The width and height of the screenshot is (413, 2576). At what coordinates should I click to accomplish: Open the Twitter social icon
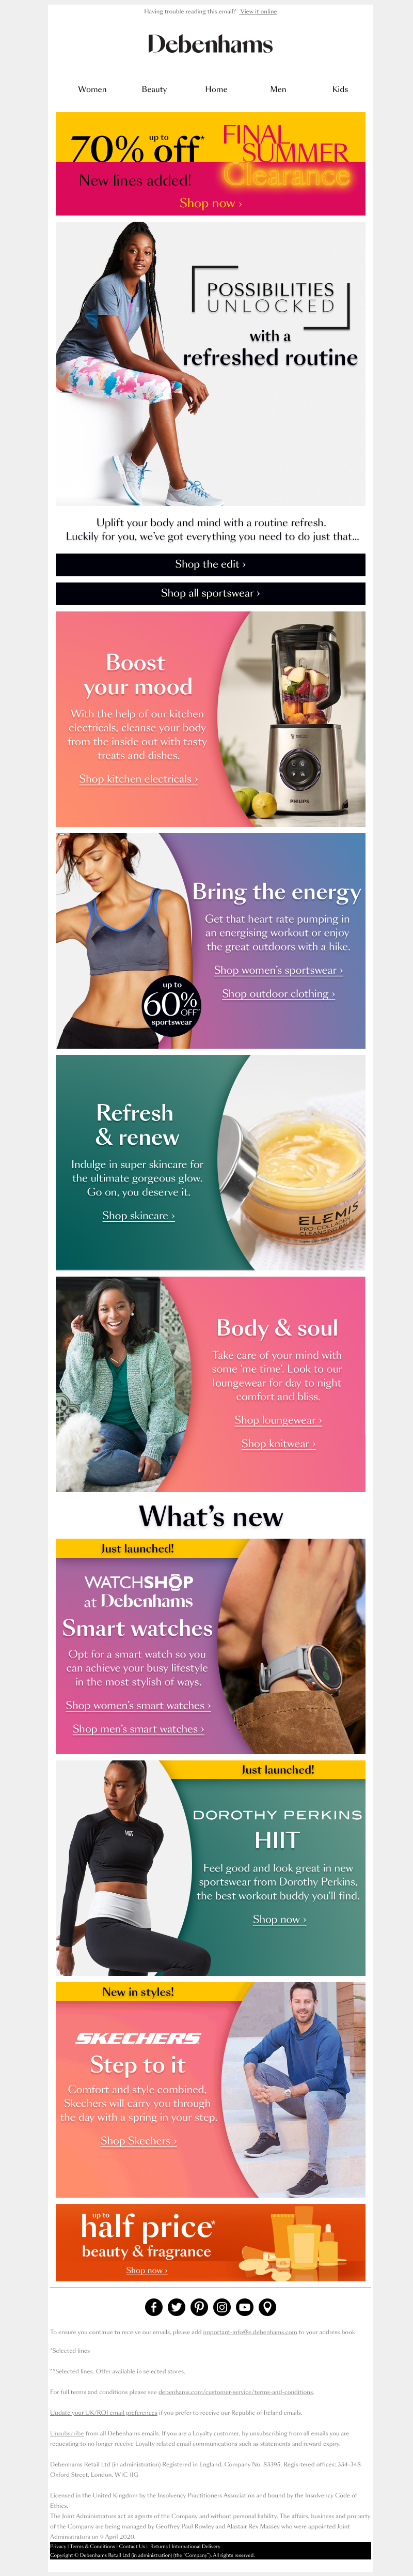pyautogui.click(x=176, y=2307)
